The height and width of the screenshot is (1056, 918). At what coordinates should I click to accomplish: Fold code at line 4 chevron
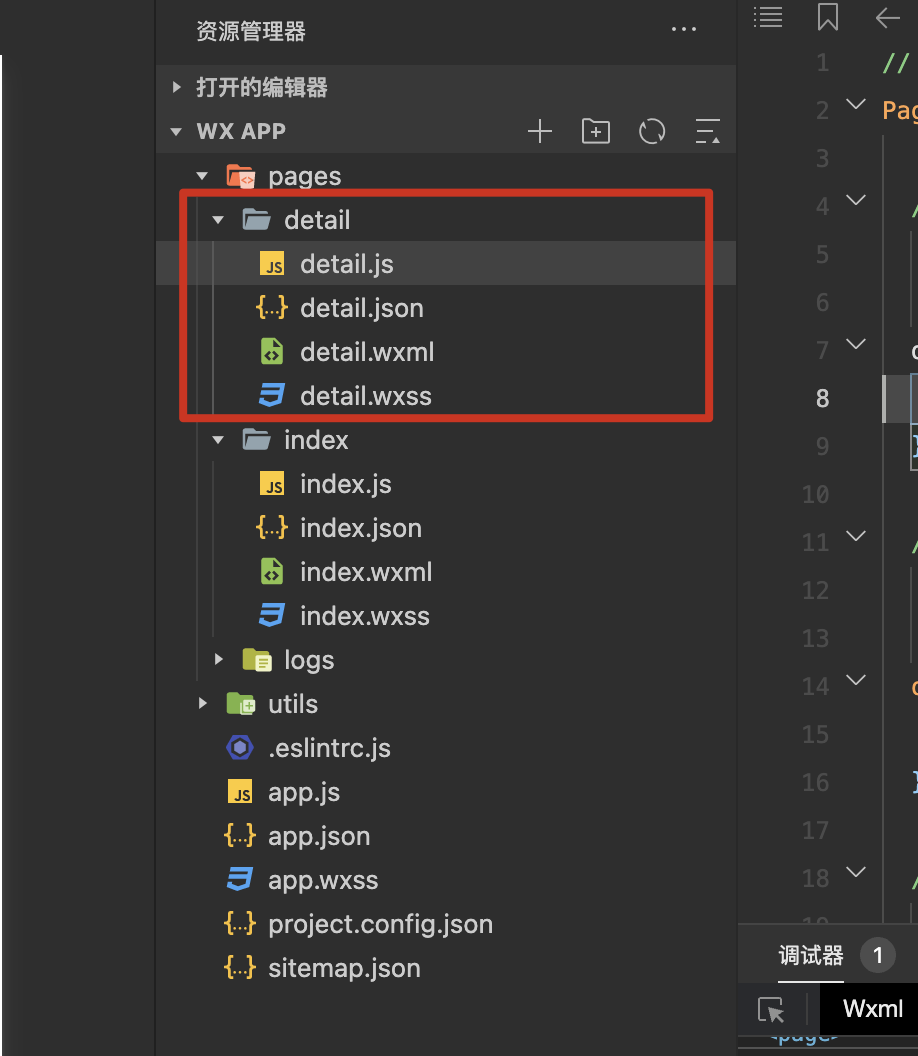point(856,200)
